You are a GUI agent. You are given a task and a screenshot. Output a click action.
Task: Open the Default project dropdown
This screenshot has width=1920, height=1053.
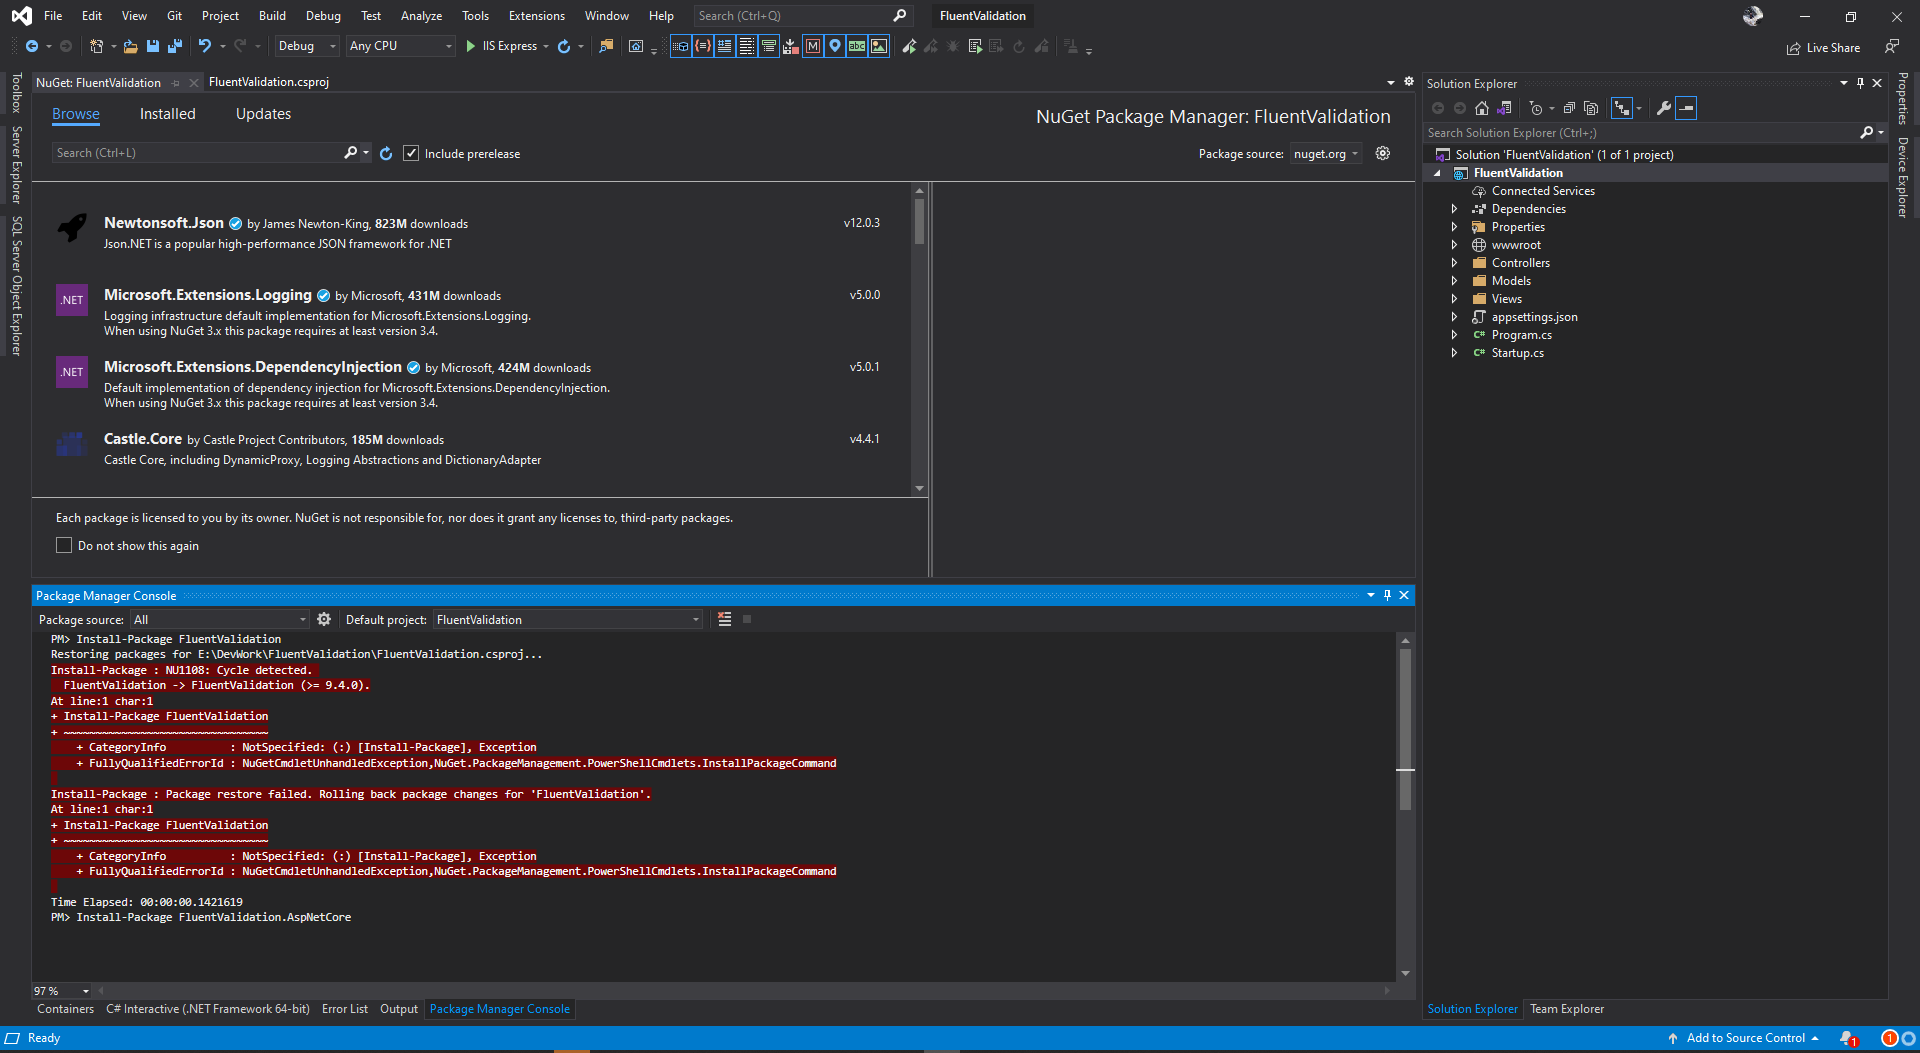[x=696, y=619]
